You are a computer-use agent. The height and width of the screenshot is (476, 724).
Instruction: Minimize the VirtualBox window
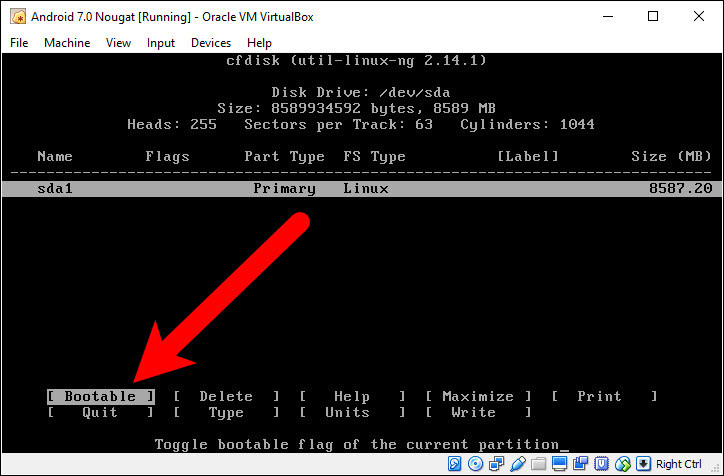[608, 17]
